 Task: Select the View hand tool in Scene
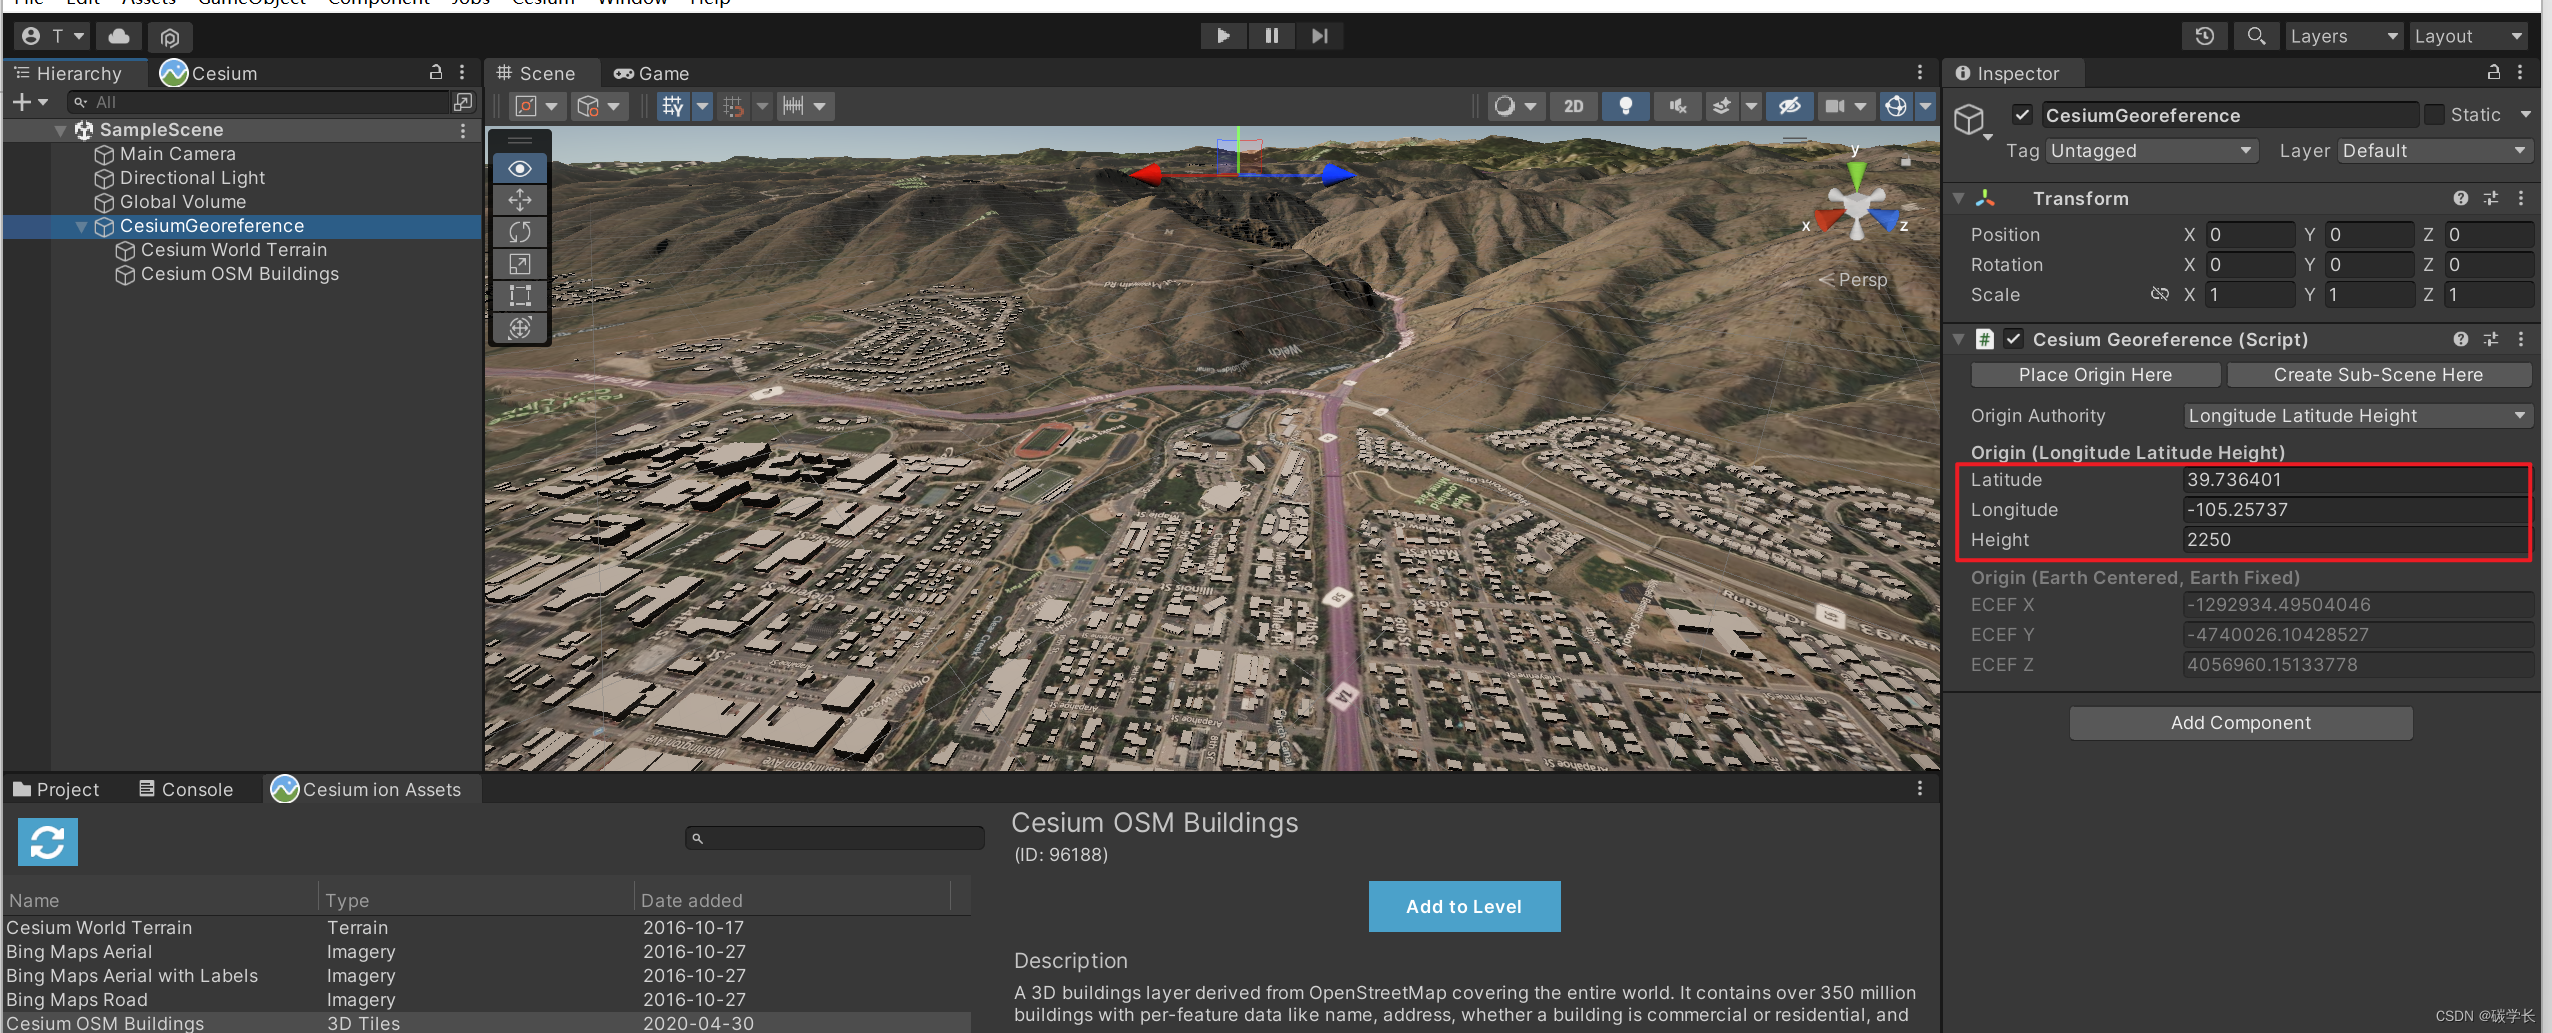(520, 168)
